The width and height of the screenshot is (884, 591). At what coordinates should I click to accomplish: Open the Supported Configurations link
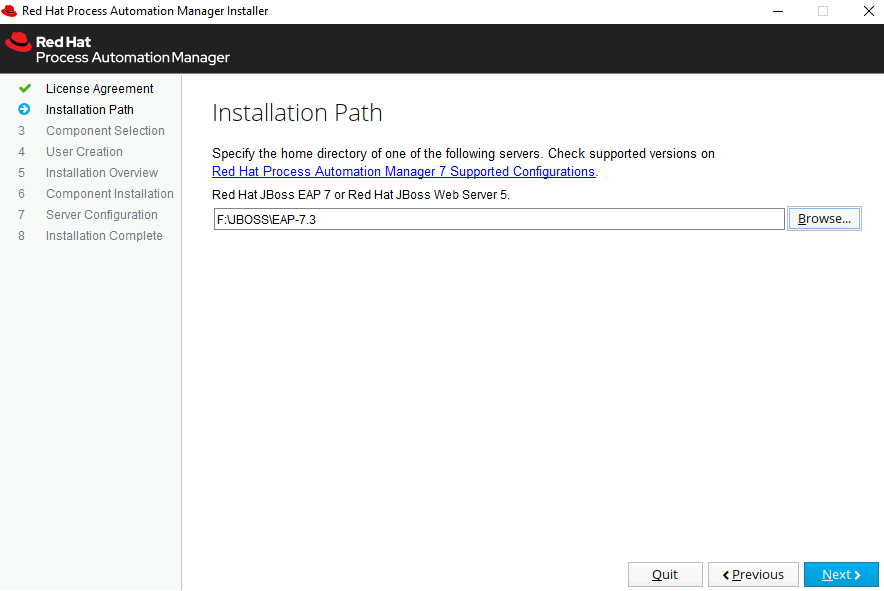point(403,171)
